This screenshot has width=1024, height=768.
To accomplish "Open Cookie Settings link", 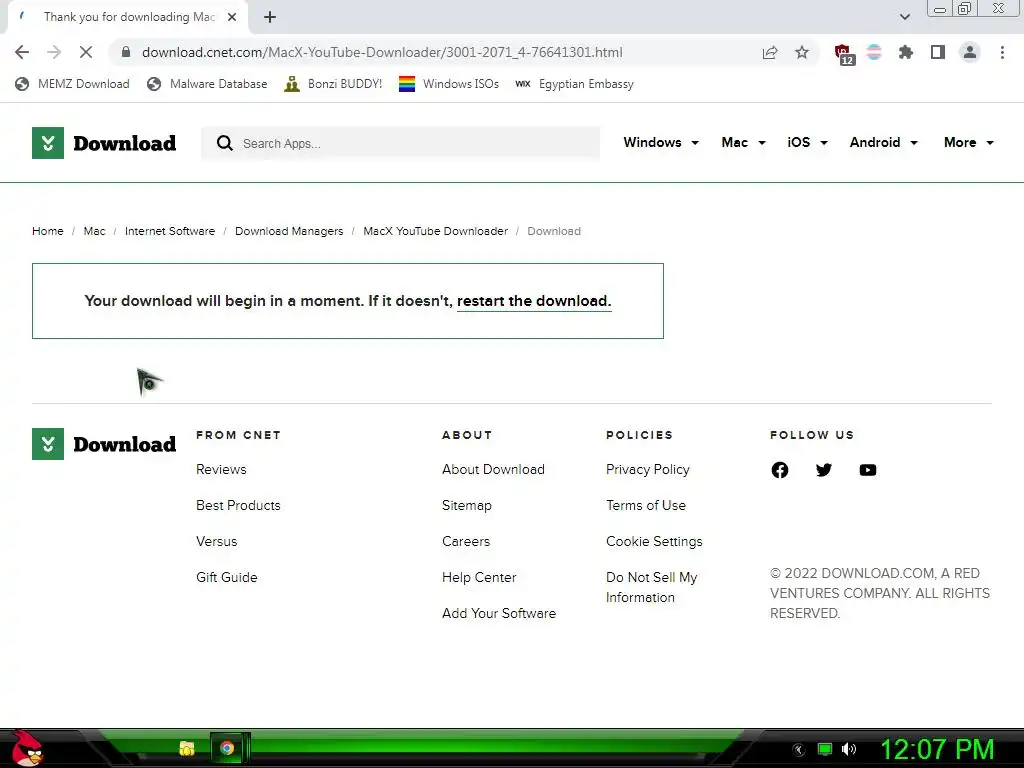I will 654,541.
